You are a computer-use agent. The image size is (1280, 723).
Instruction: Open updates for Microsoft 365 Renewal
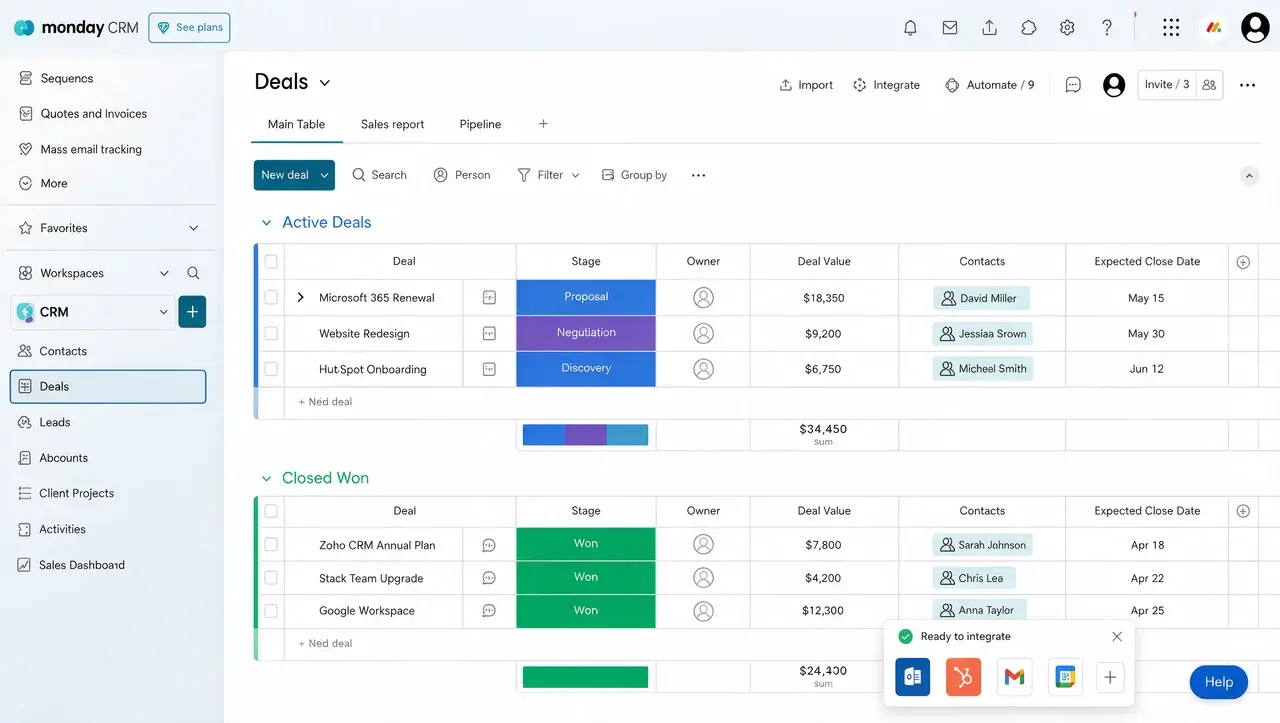click(x=489, y=297)
